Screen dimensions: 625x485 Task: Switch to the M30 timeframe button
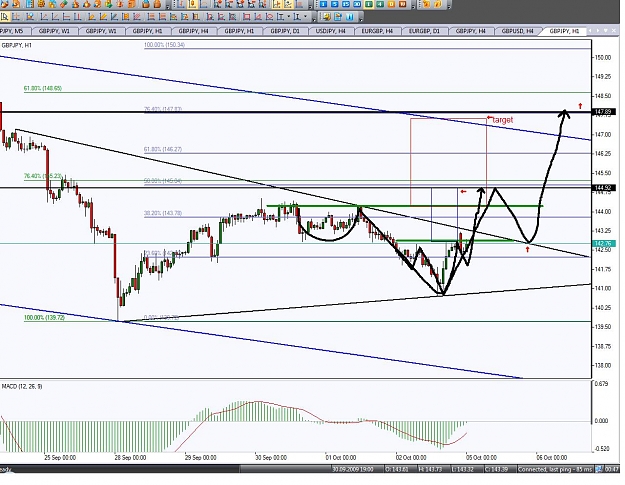357,4
